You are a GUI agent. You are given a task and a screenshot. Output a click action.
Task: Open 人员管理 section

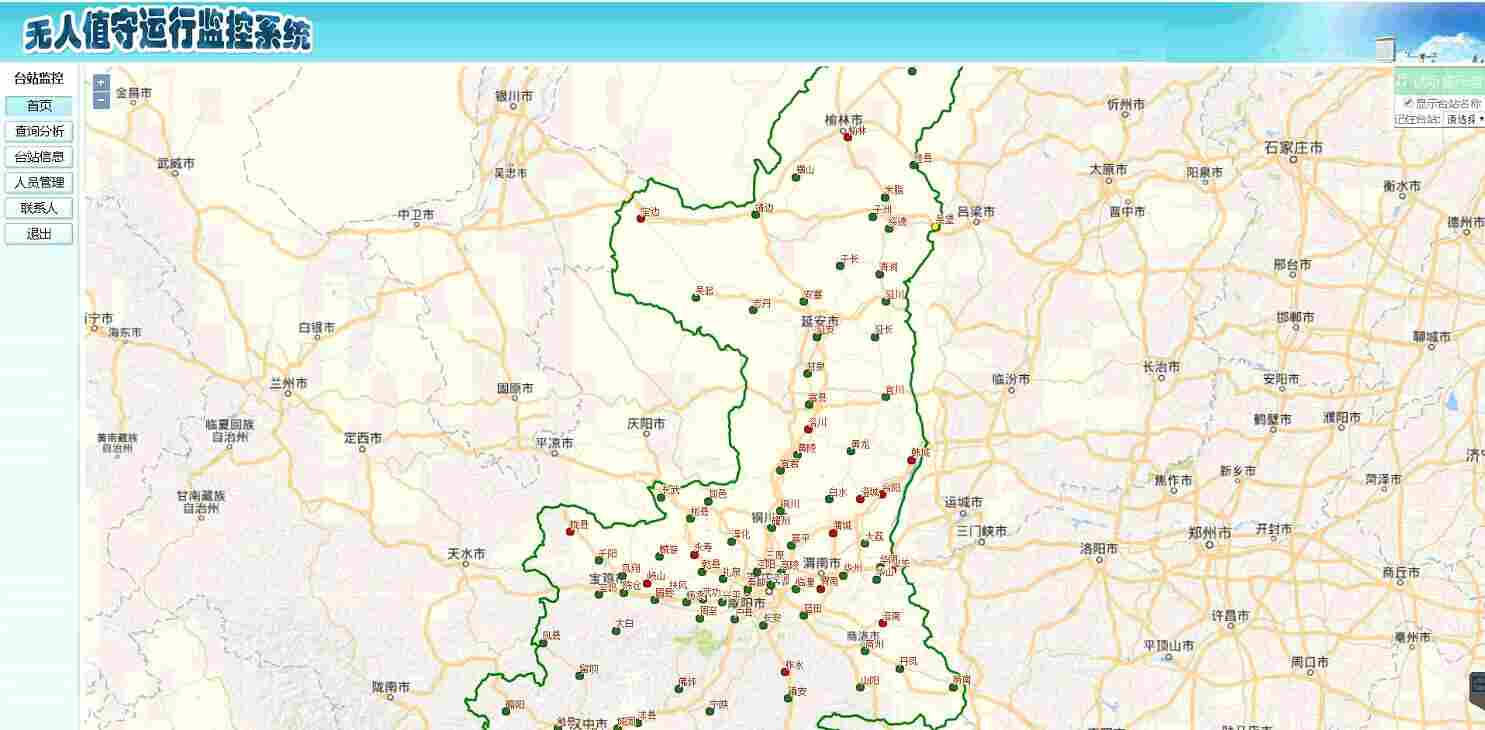coord(39,183)
